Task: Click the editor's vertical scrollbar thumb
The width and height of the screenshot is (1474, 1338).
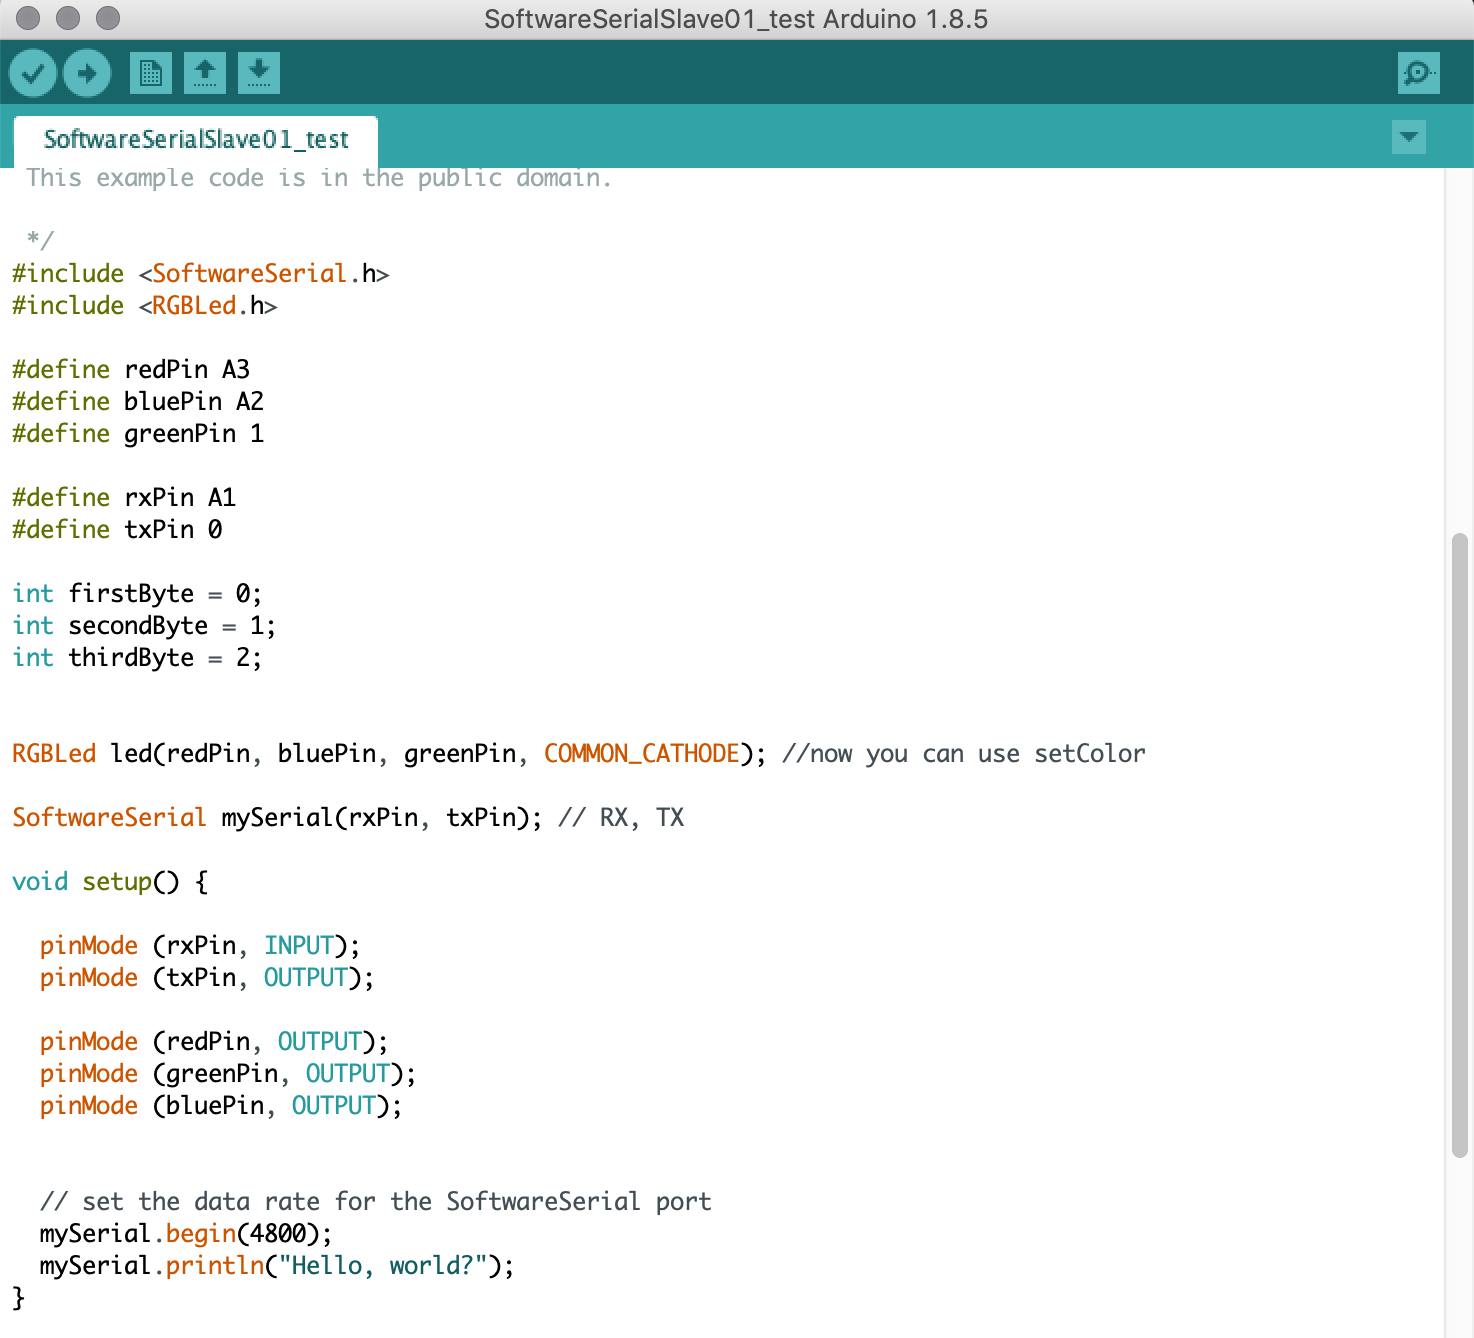Action: coord(1460,846)
